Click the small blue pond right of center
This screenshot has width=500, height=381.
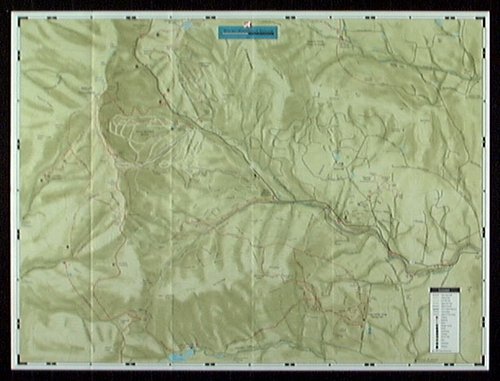(336, 155)
